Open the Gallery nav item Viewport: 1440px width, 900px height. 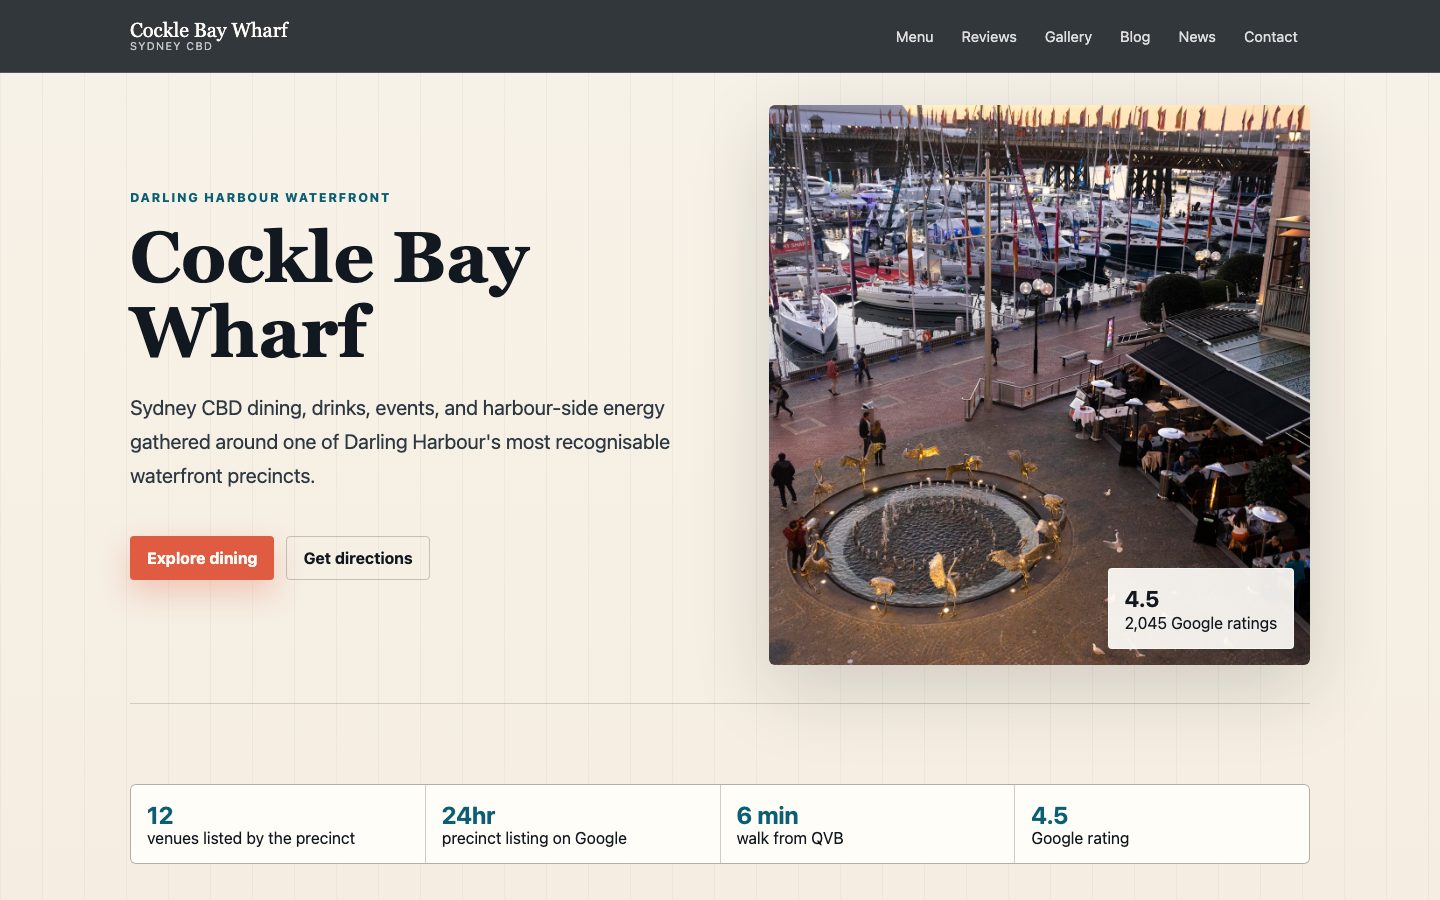pyautogui.click(x=1068, y=37)
